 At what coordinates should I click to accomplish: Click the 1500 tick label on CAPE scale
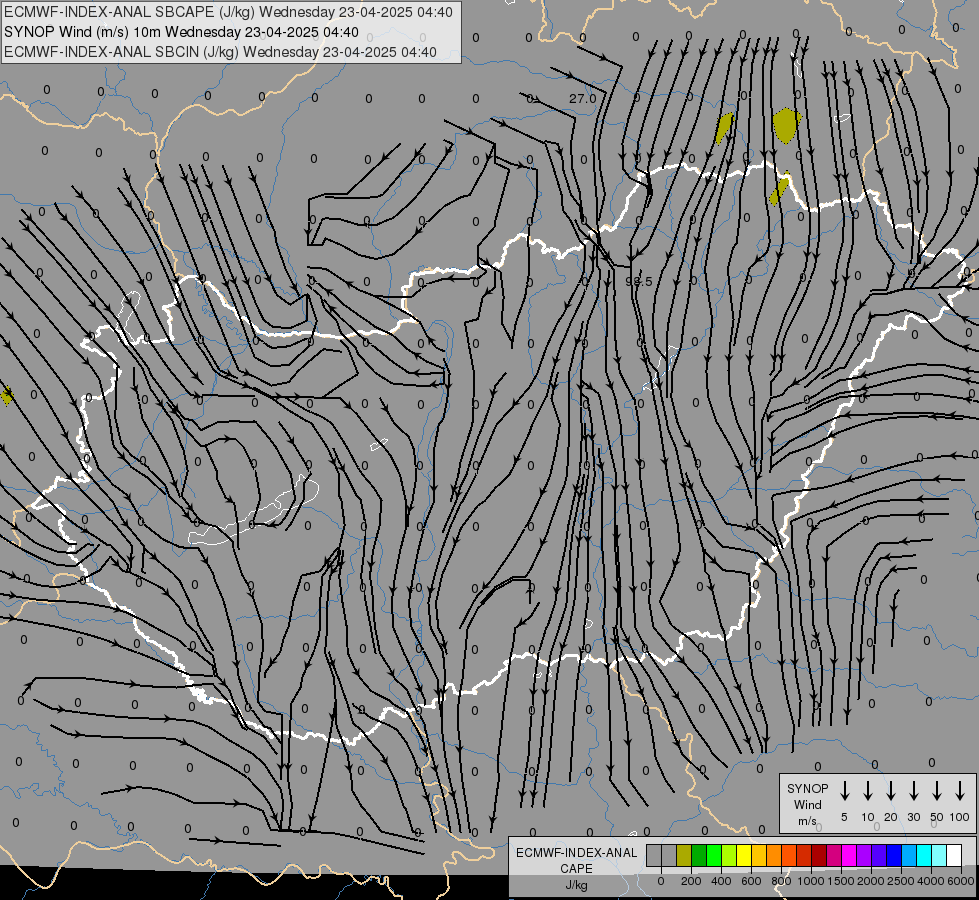(x=841, y=881)
